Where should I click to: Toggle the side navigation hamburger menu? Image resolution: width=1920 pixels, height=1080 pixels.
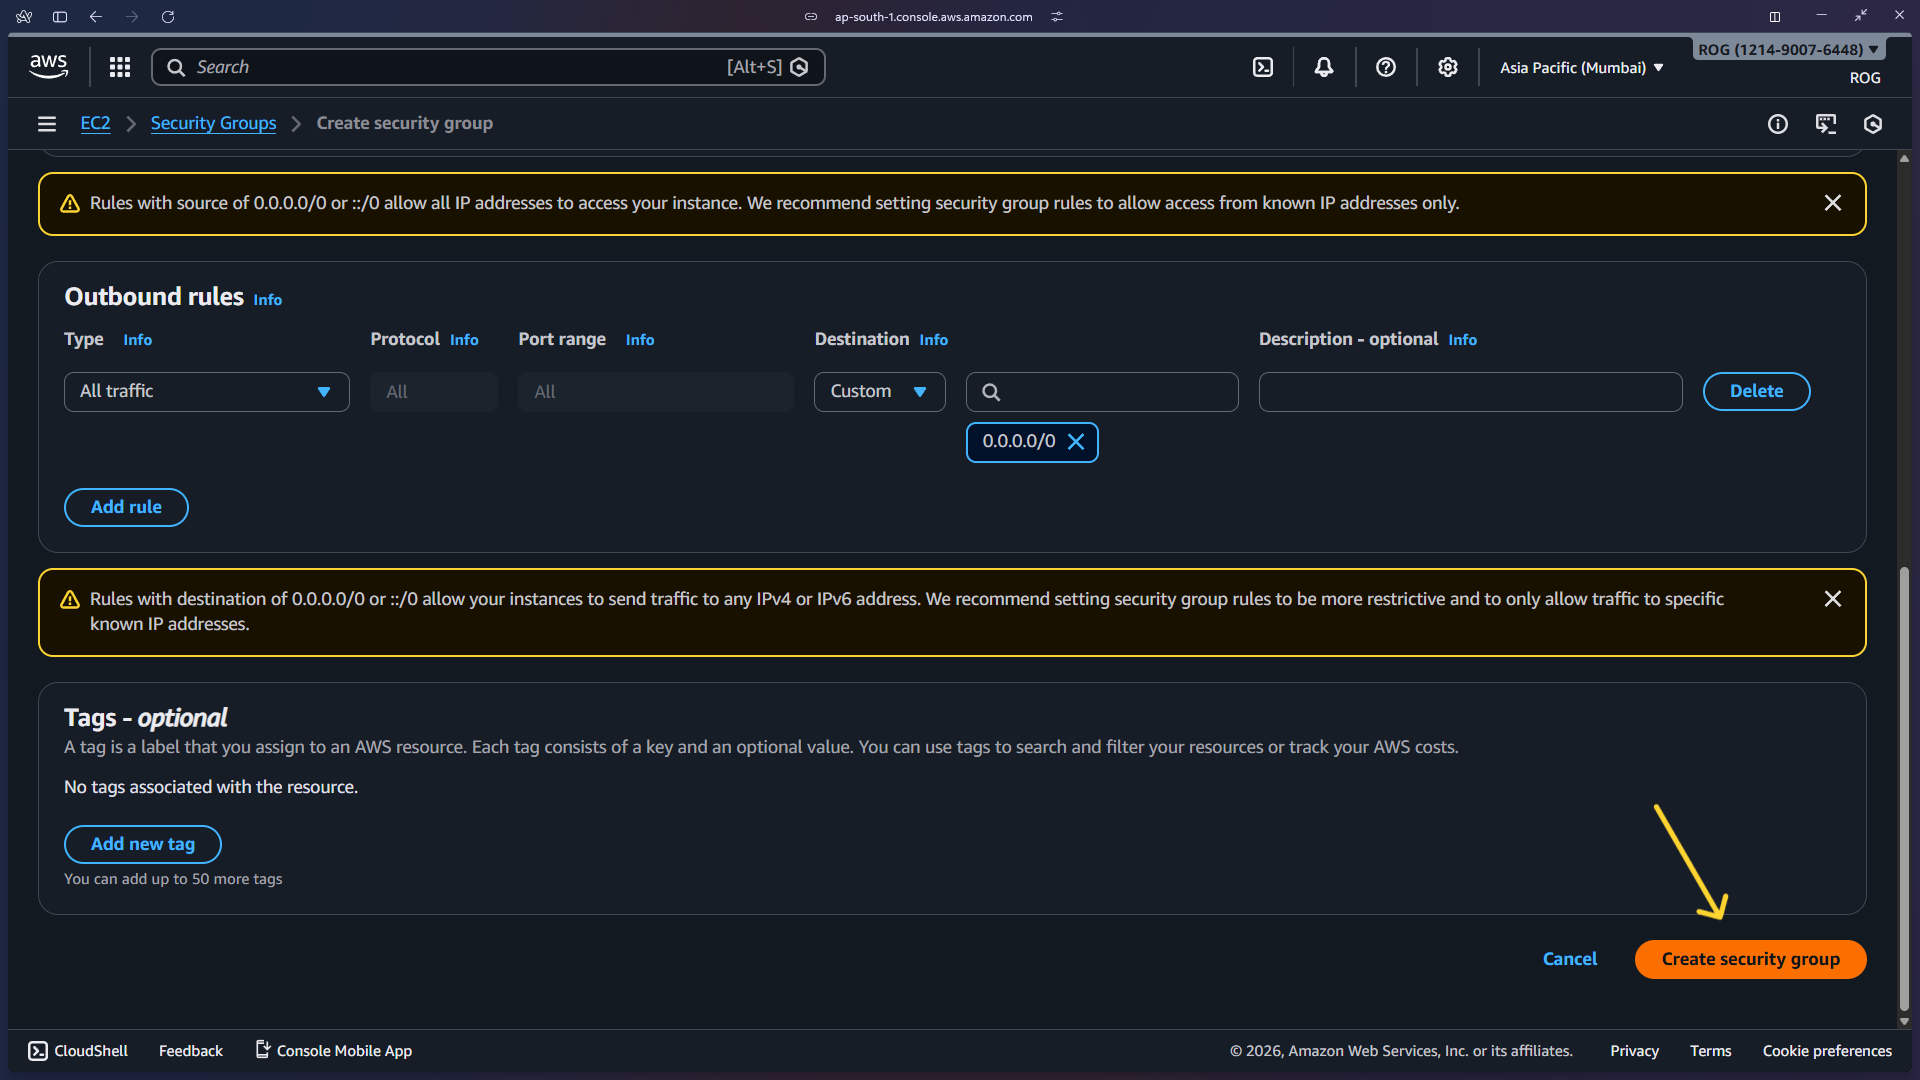46,124
